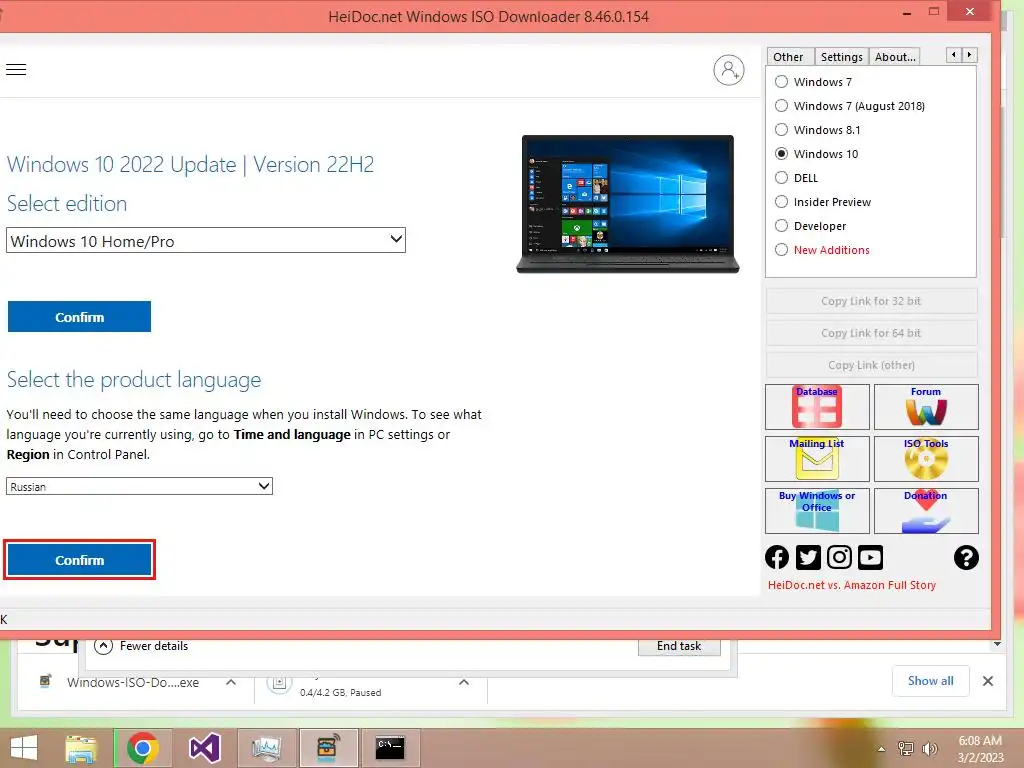Open Command Prompt taskbar icon
The height and width of the screenshot is (768, 1024).
tap(390, 748)
